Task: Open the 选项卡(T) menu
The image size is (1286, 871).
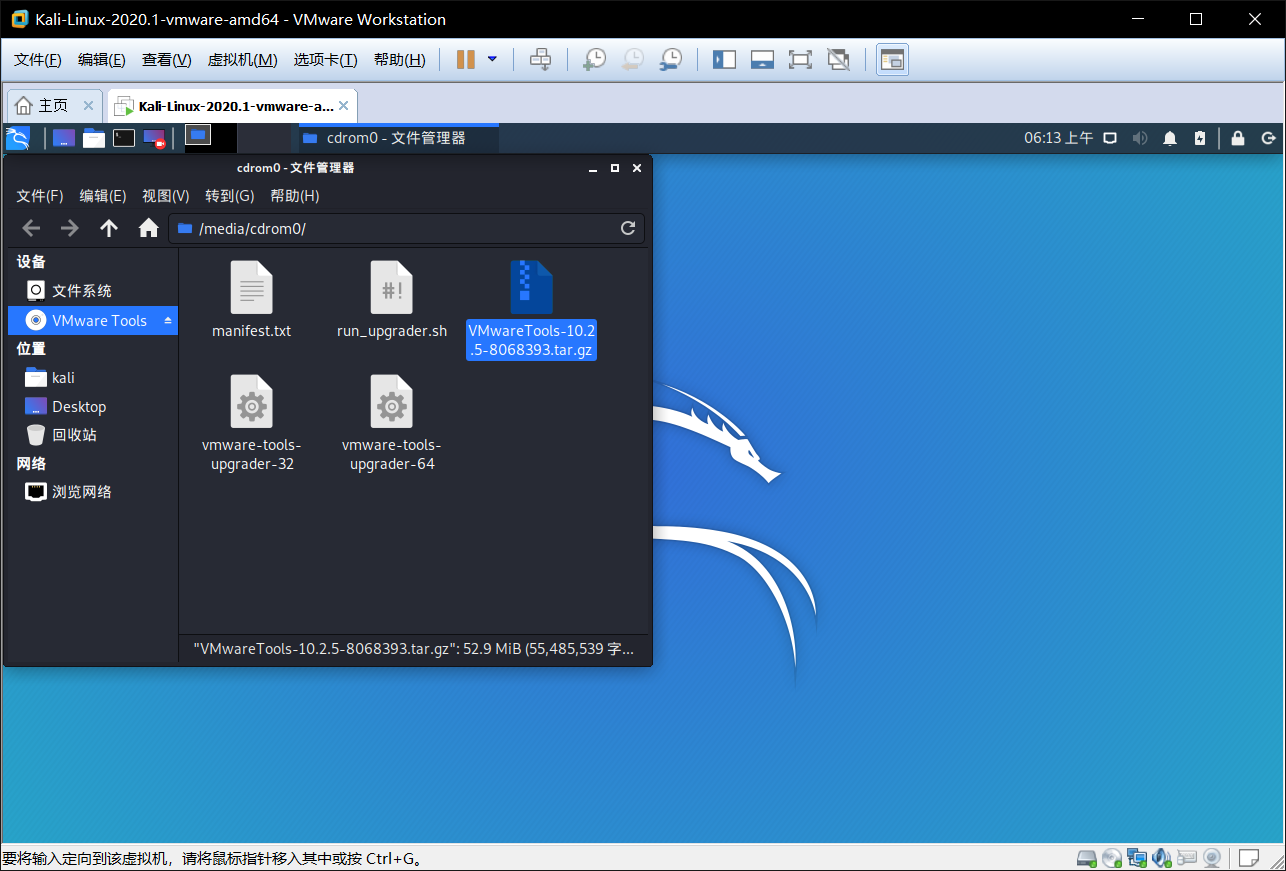Action: click(325, 60)
